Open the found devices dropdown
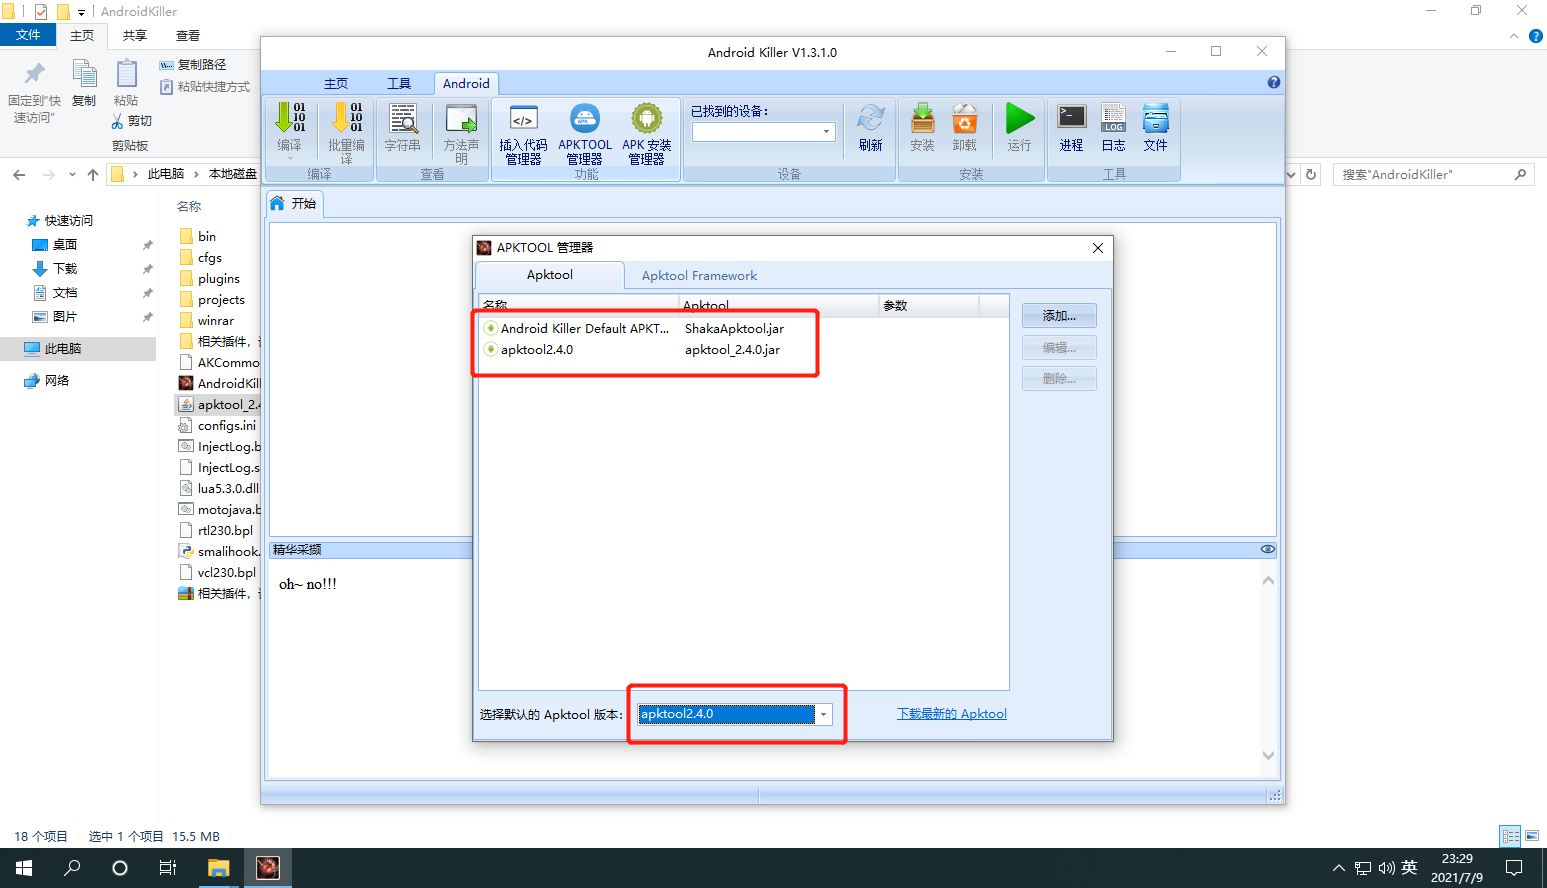This screenshot has width=1547, height=888. point(826,132)
